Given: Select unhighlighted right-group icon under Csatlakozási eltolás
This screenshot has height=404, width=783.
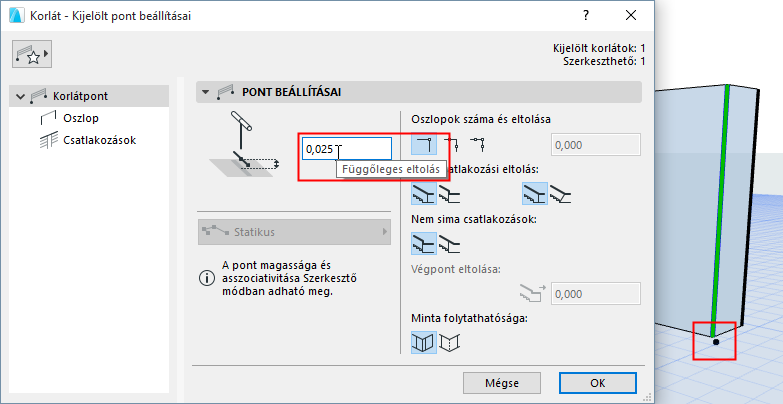Looking at the screenshot, I should 561,194.
